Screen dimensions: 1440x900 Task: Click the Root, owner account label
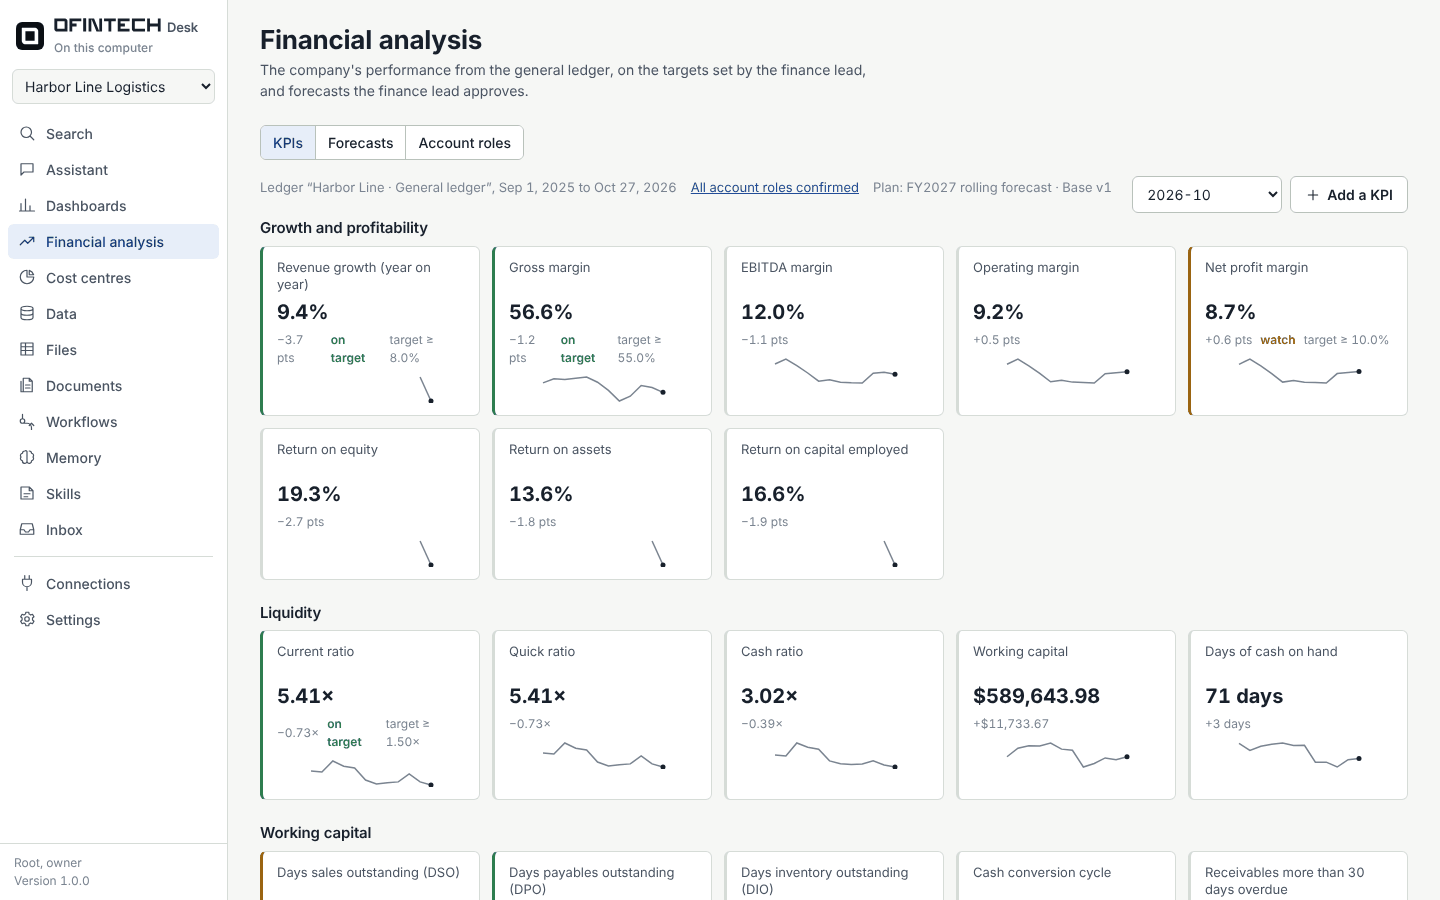[x=48, y=863]
